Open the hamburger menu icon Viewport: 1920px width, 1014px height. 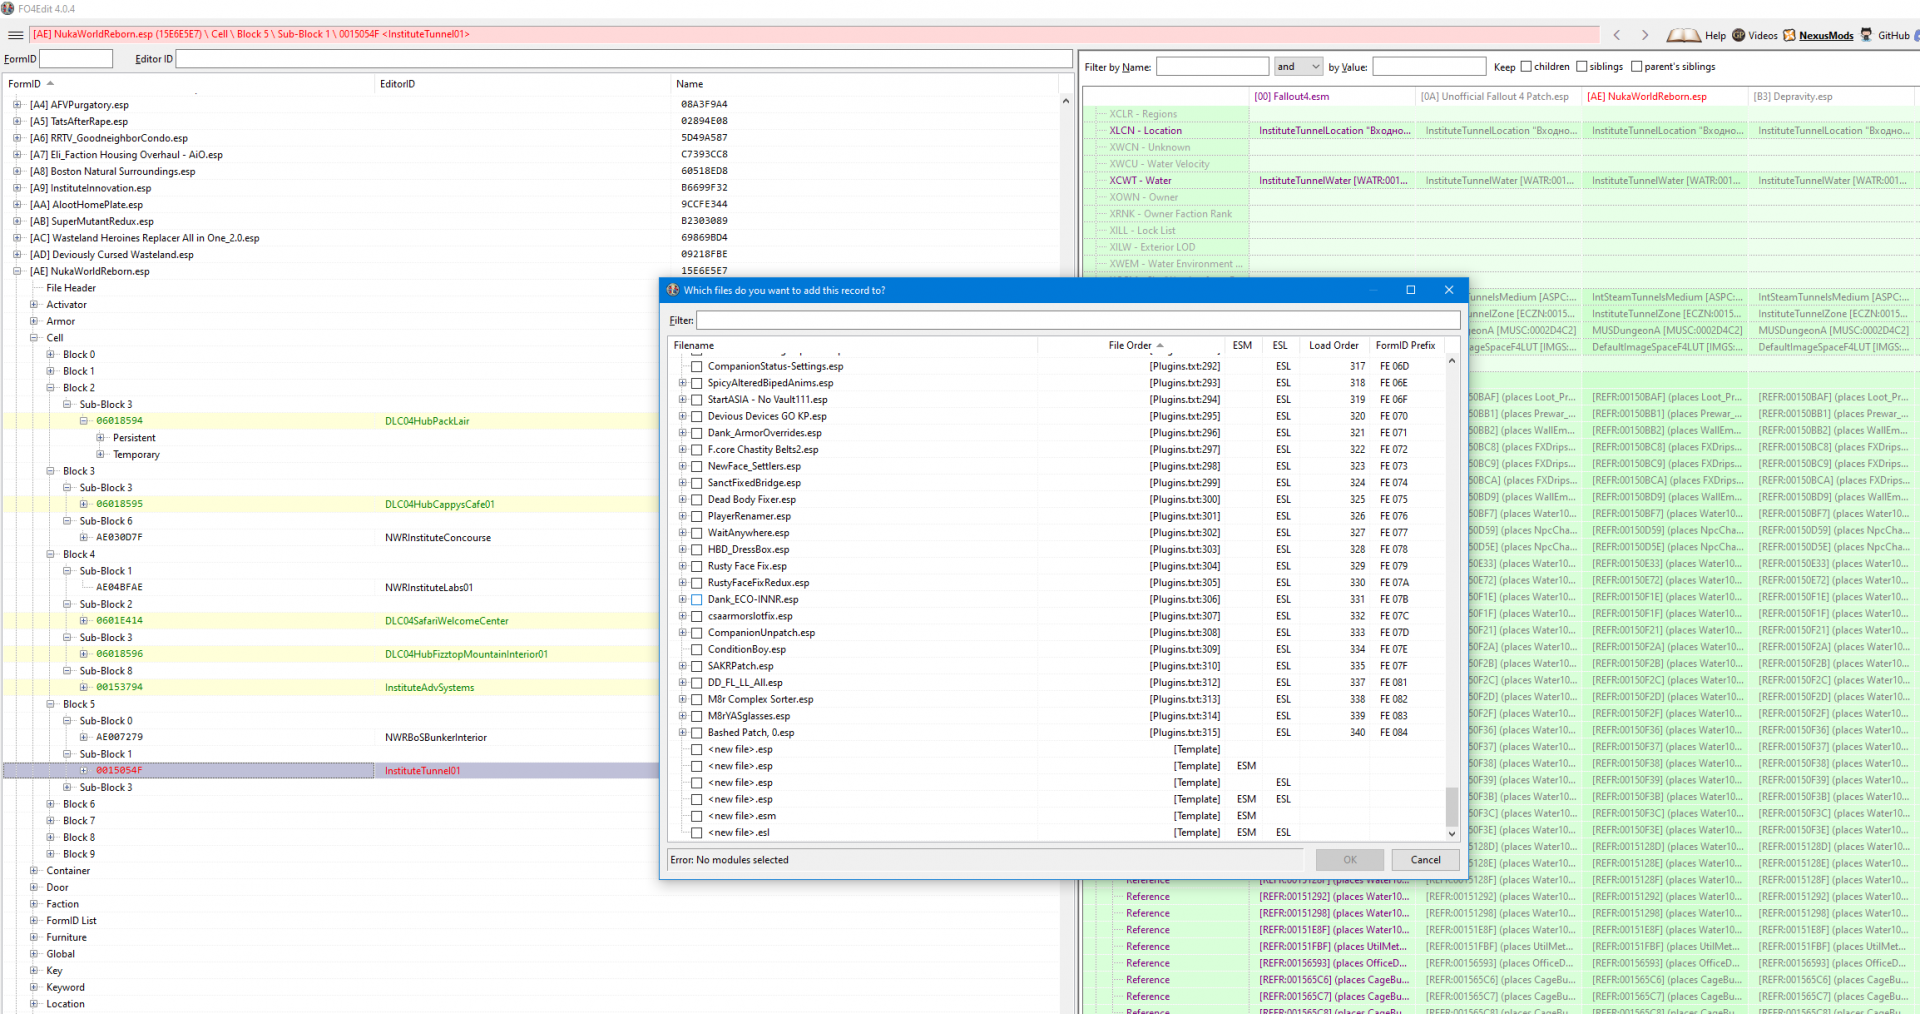tap(15, 35)
